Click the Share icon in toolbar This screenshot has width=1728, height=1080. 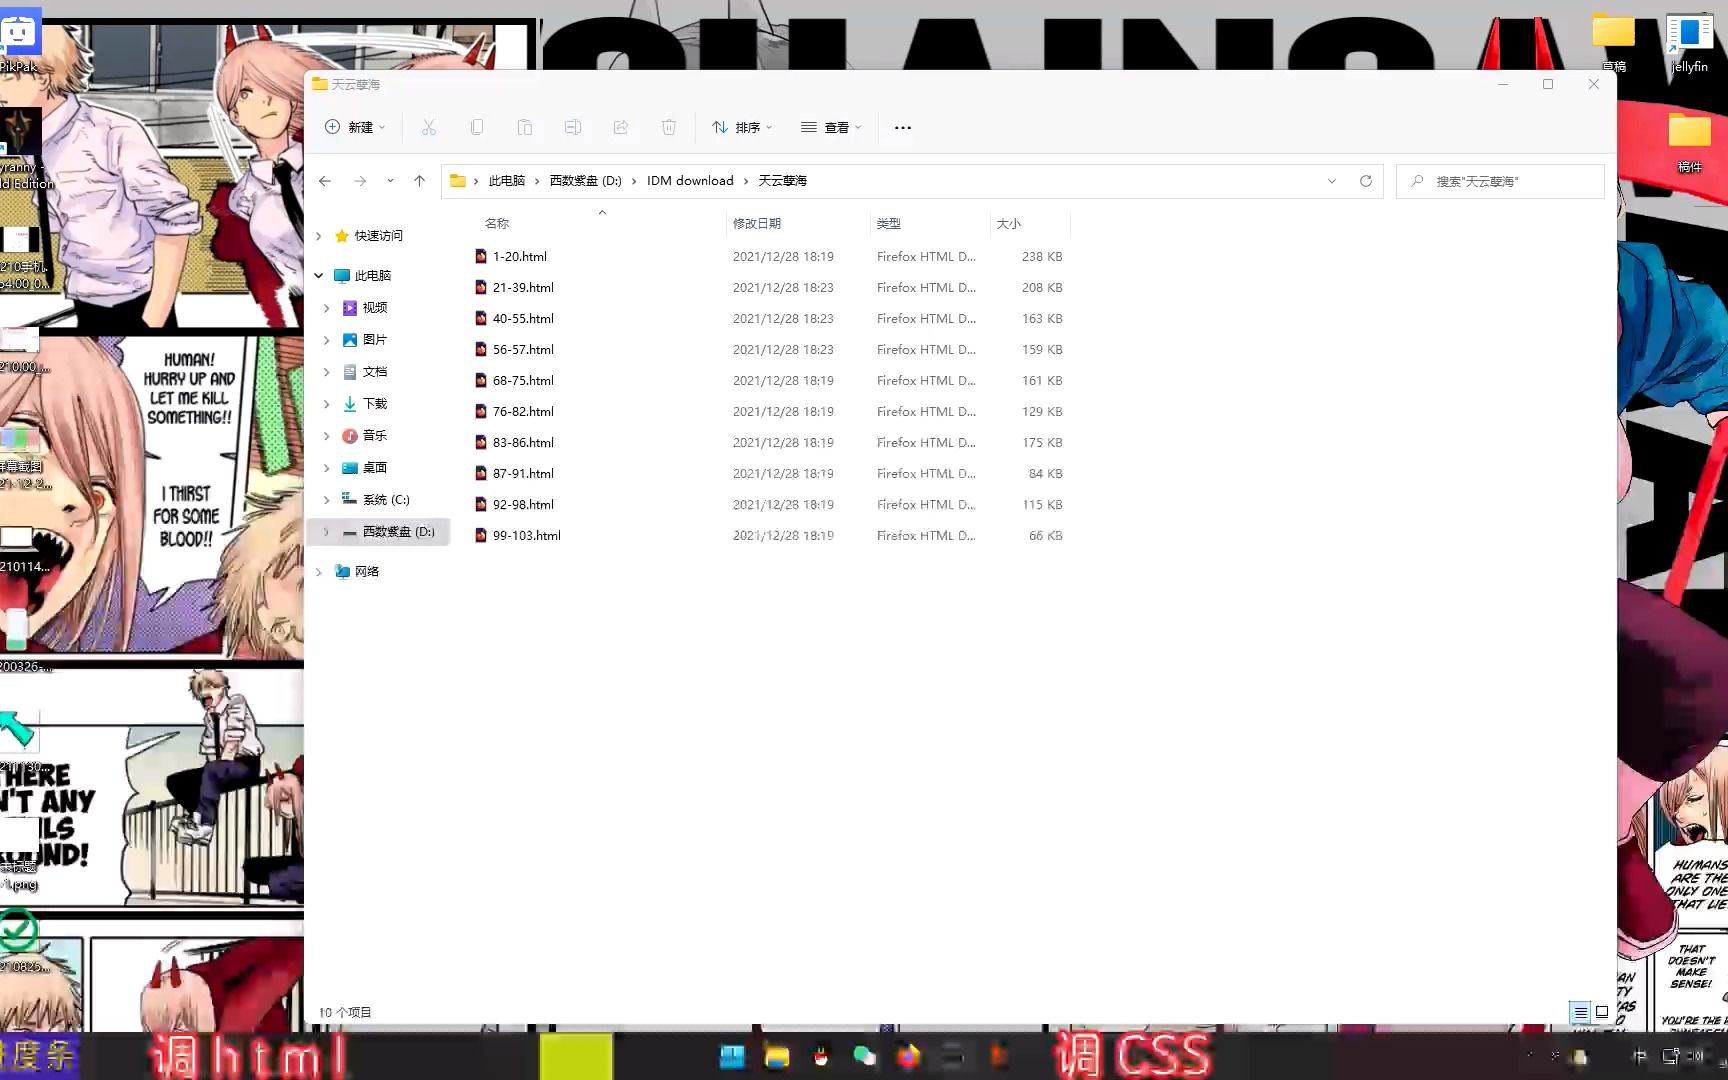(x=621, y=127)
